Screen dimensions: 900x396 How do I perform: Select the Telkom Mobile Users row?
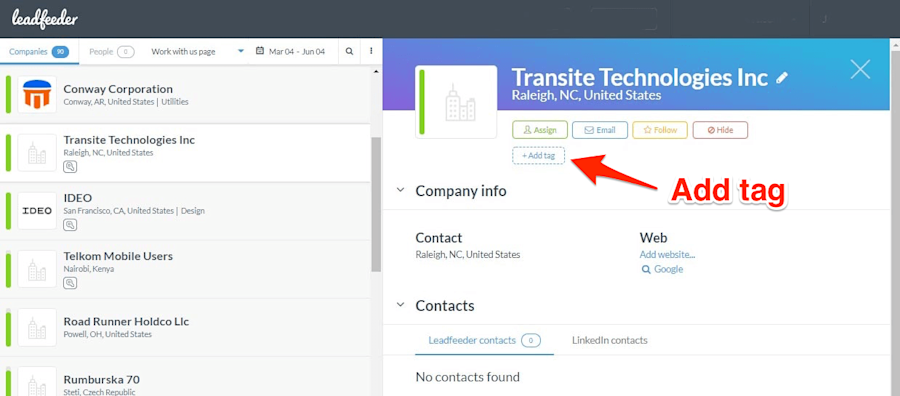186,269
